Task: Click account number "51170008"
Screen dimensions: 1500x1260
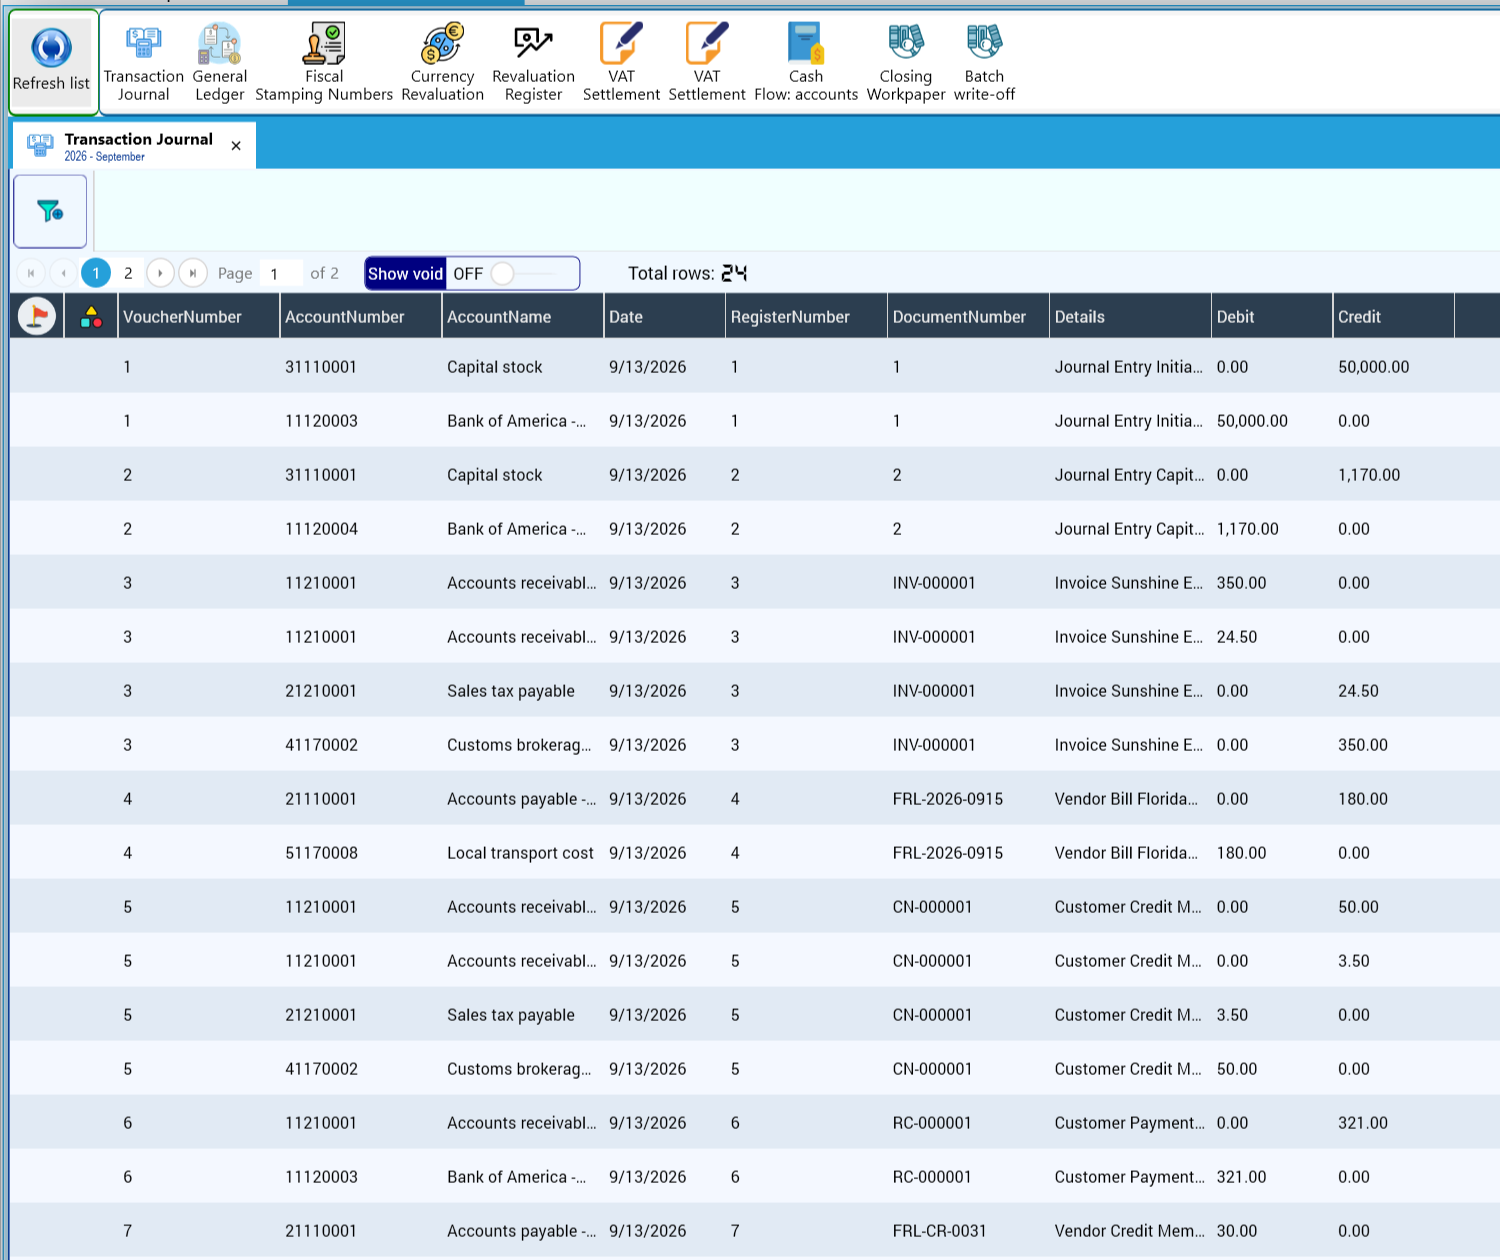Action: (x=321, y=853)
